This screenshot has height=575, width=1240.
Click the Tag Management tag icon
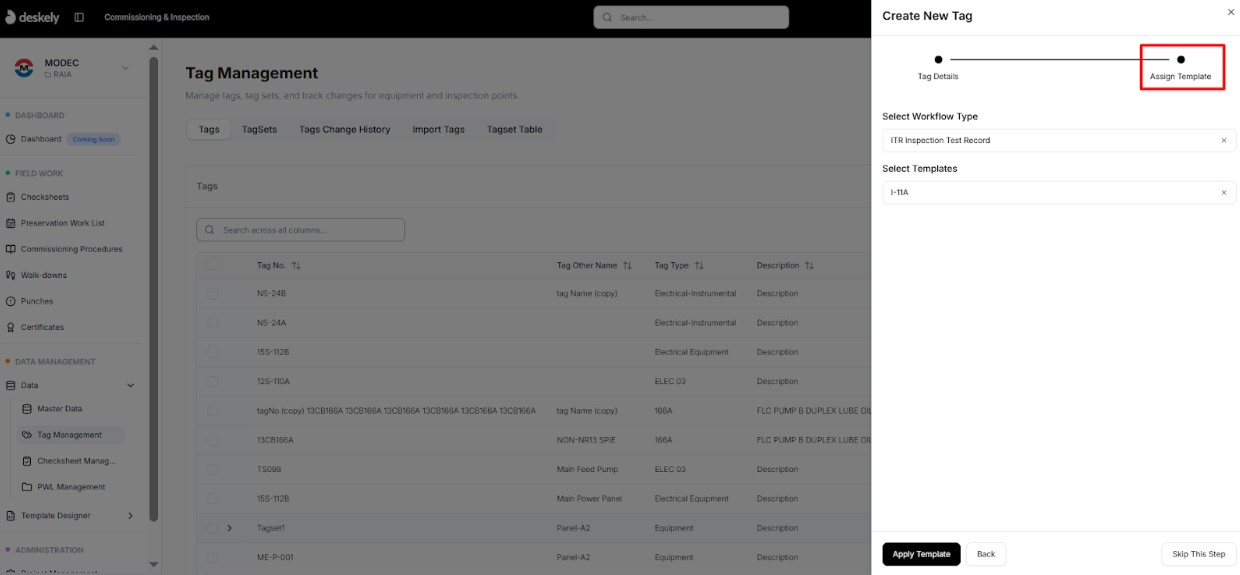(x=27, y=435)
